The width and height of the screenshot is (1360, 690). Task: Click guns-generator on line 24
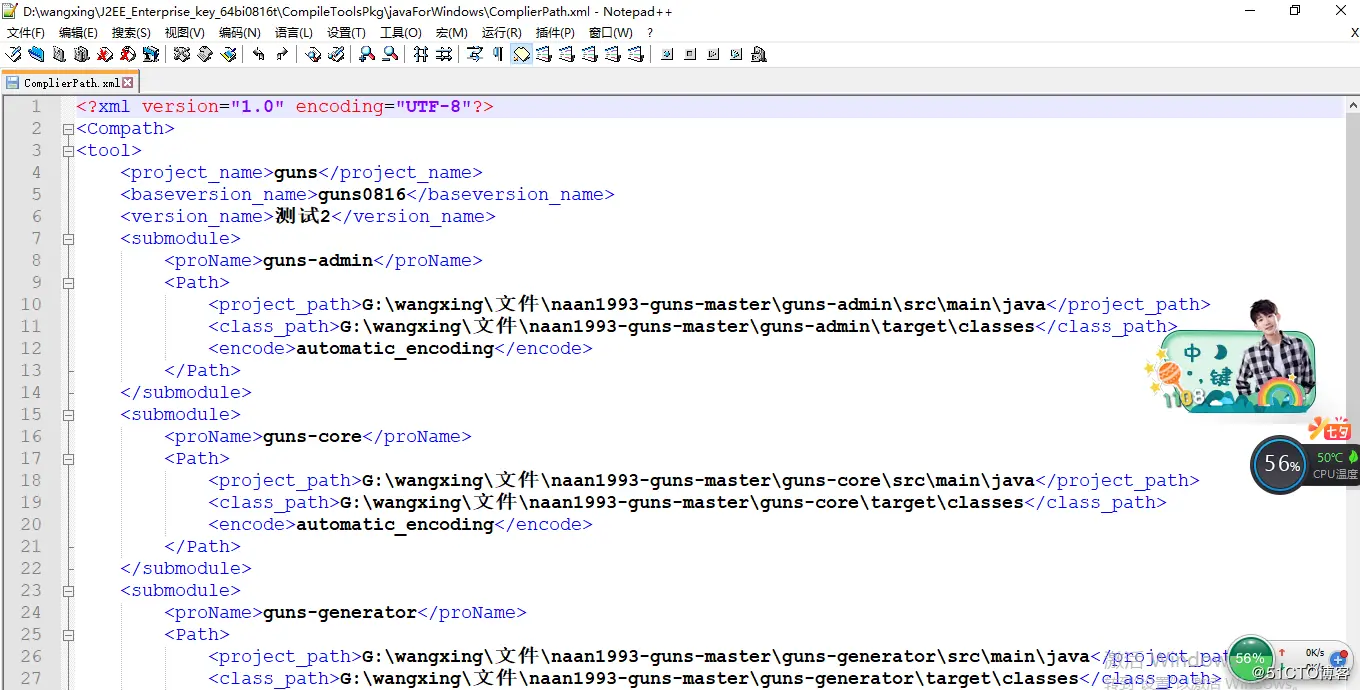click(x=340, y=612)
